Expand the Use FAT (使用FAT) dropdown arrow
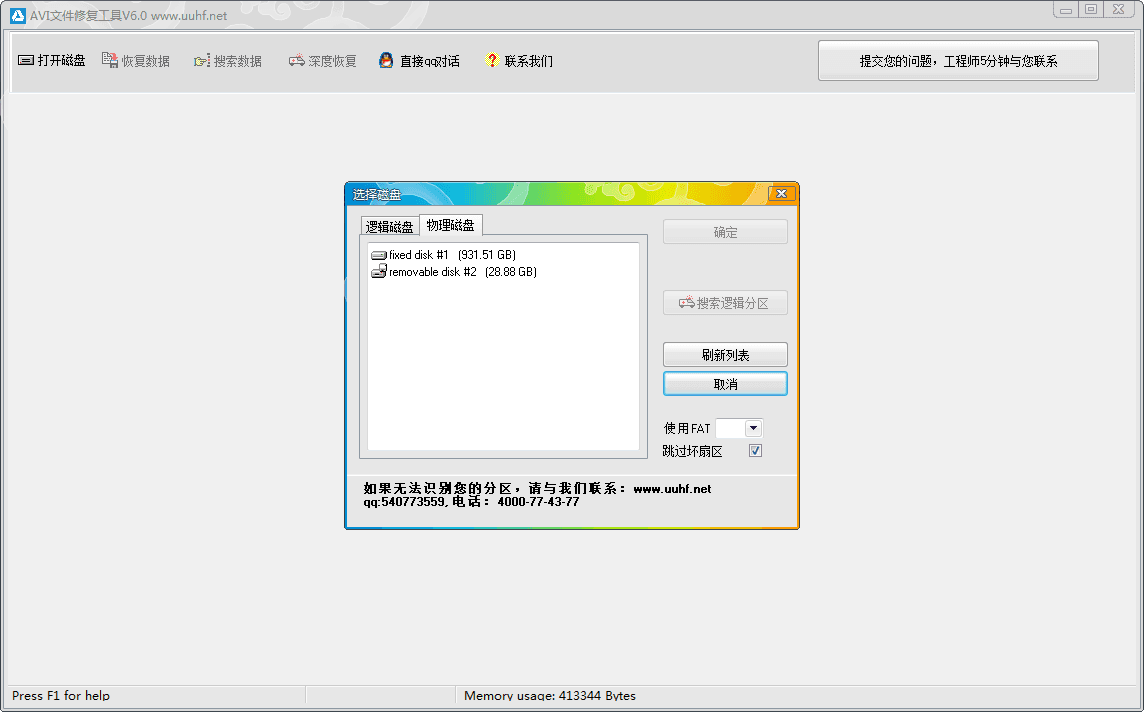1144x712 pixels. click(x=753, y=428)
